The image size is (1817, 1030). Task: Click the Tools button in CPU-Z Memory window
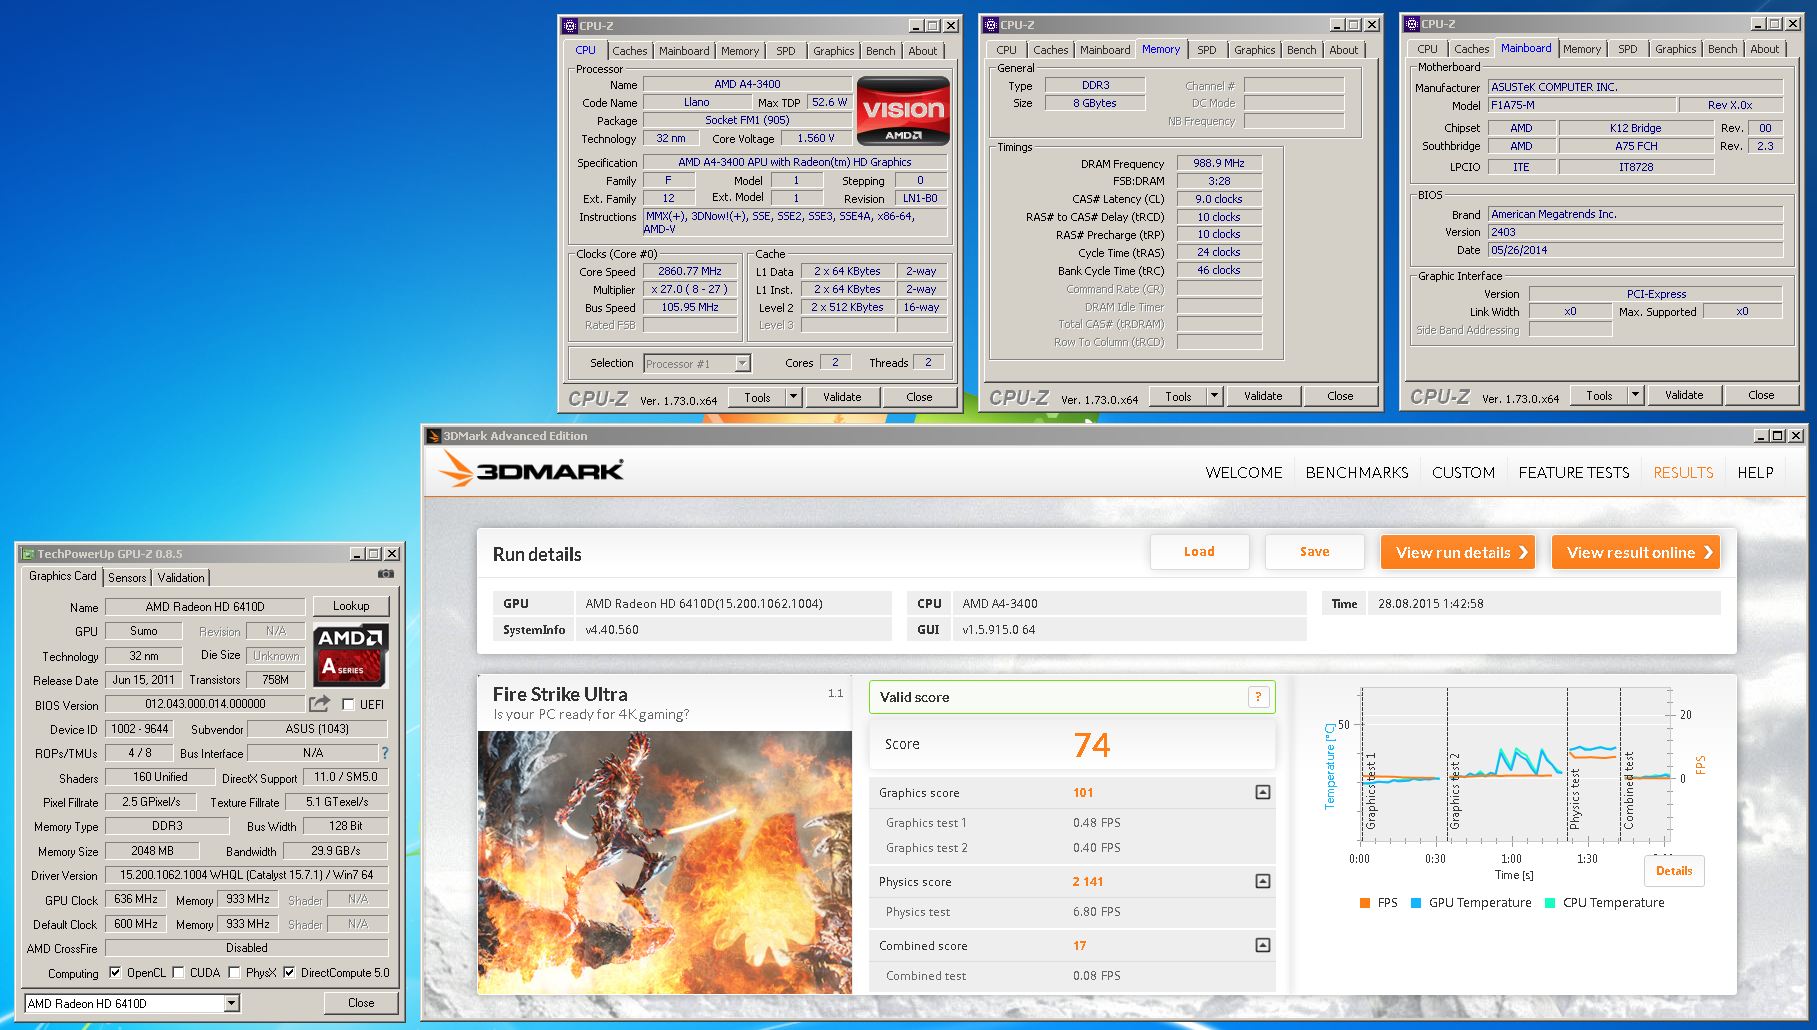coord(1178,396)
